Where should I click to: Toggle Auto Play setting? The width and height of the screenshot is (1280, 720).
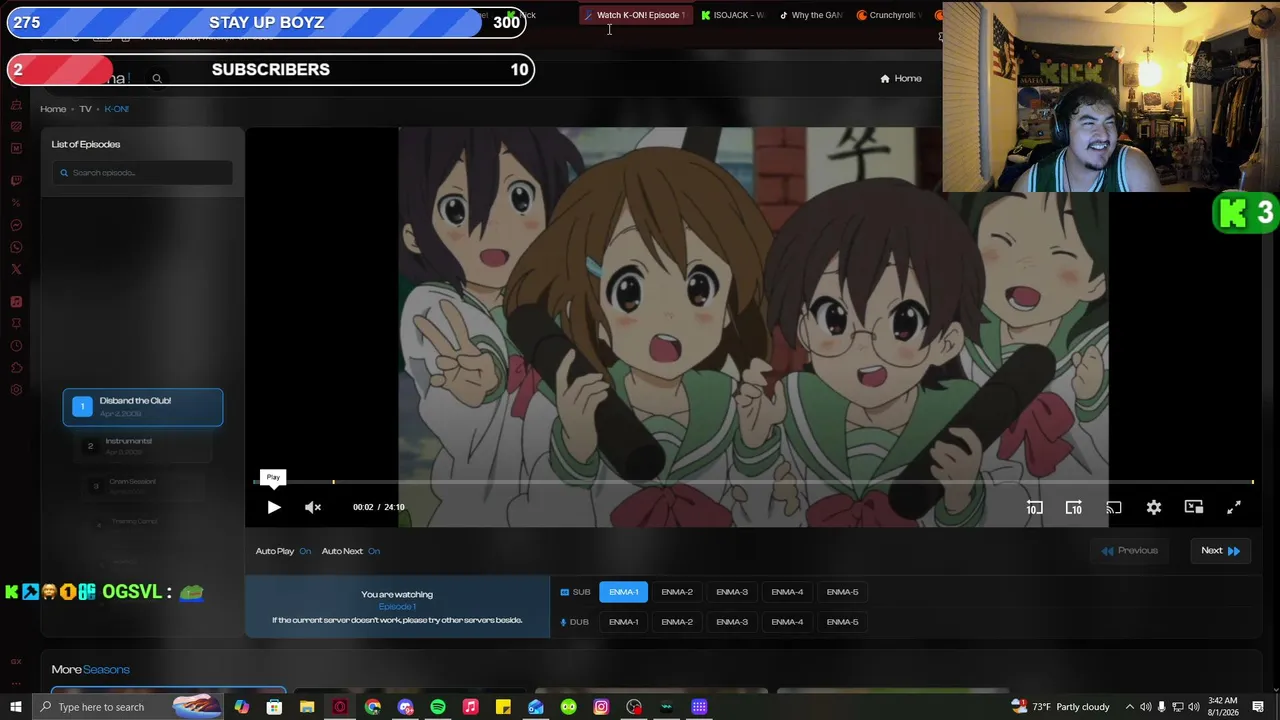[x=283, y=551]
